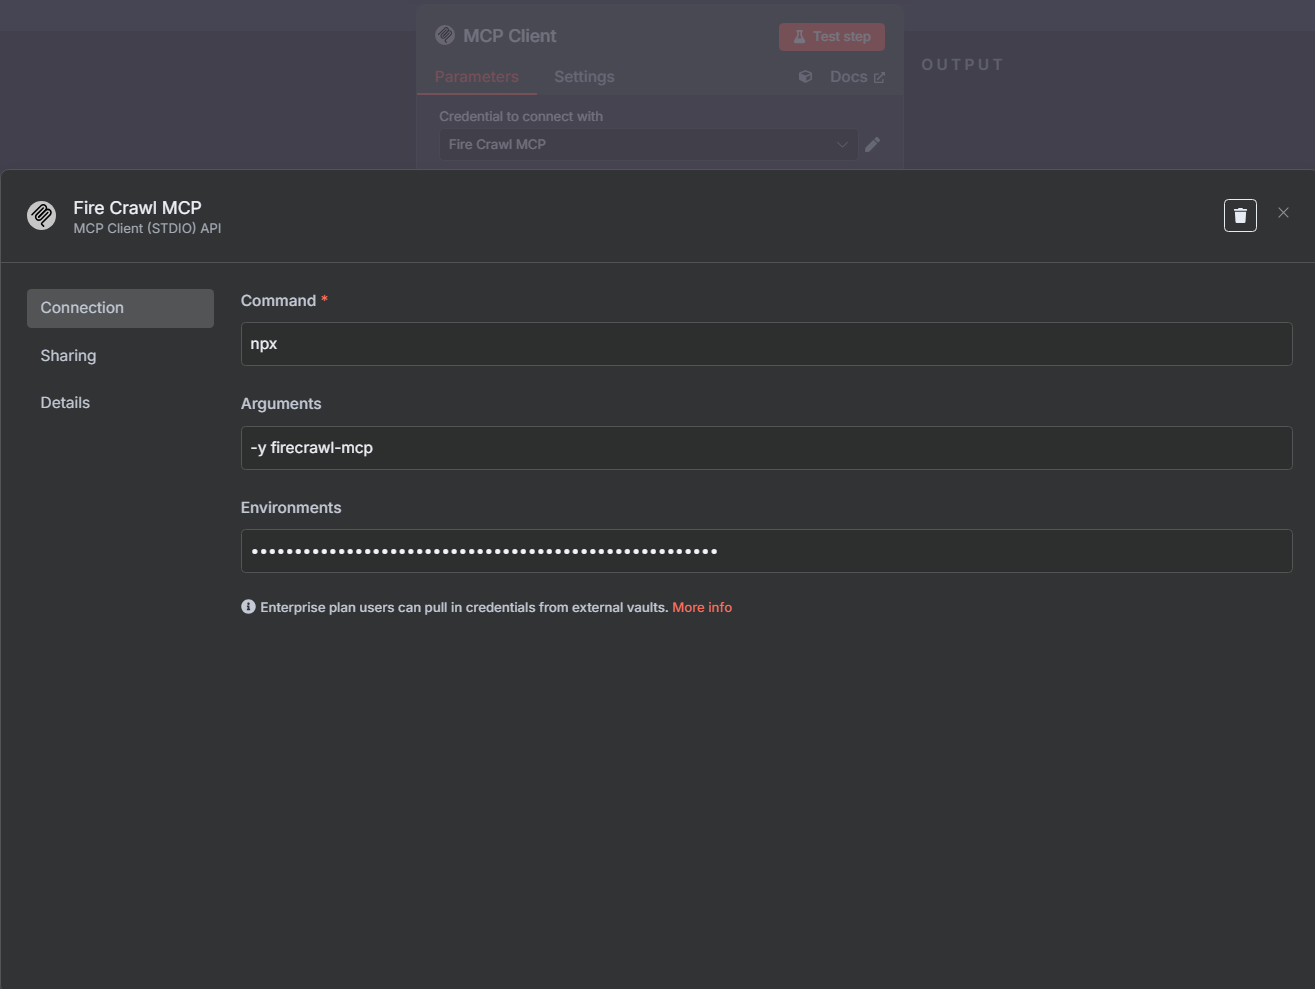1315x989 pixels.
Task: Click the Test step button
Action: (832, 36)
